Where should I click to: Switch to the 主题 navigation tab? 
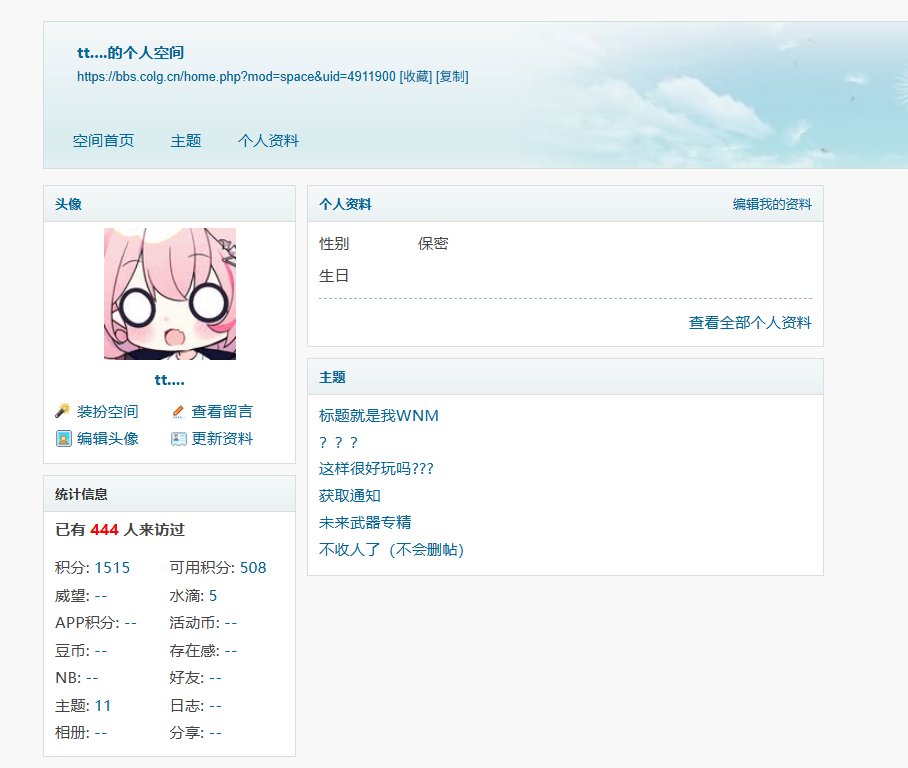point(186,141)
